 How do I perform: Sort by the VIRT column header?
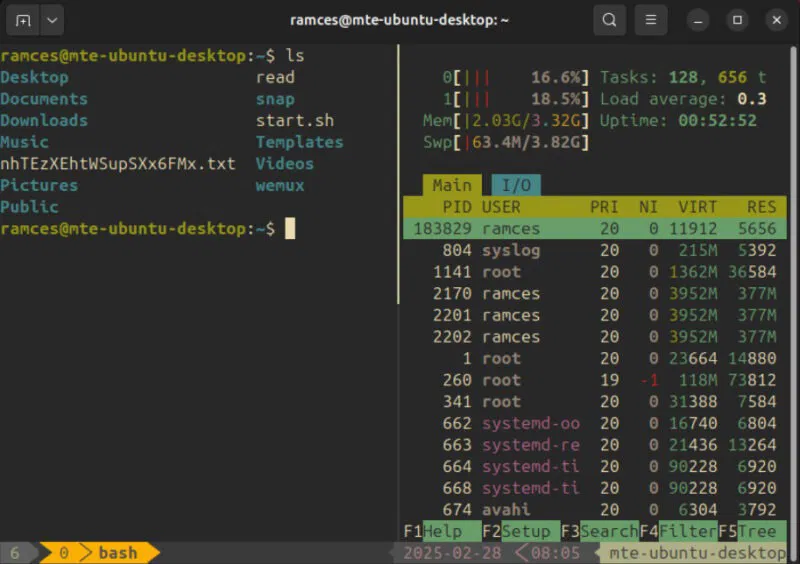point(698,207)
